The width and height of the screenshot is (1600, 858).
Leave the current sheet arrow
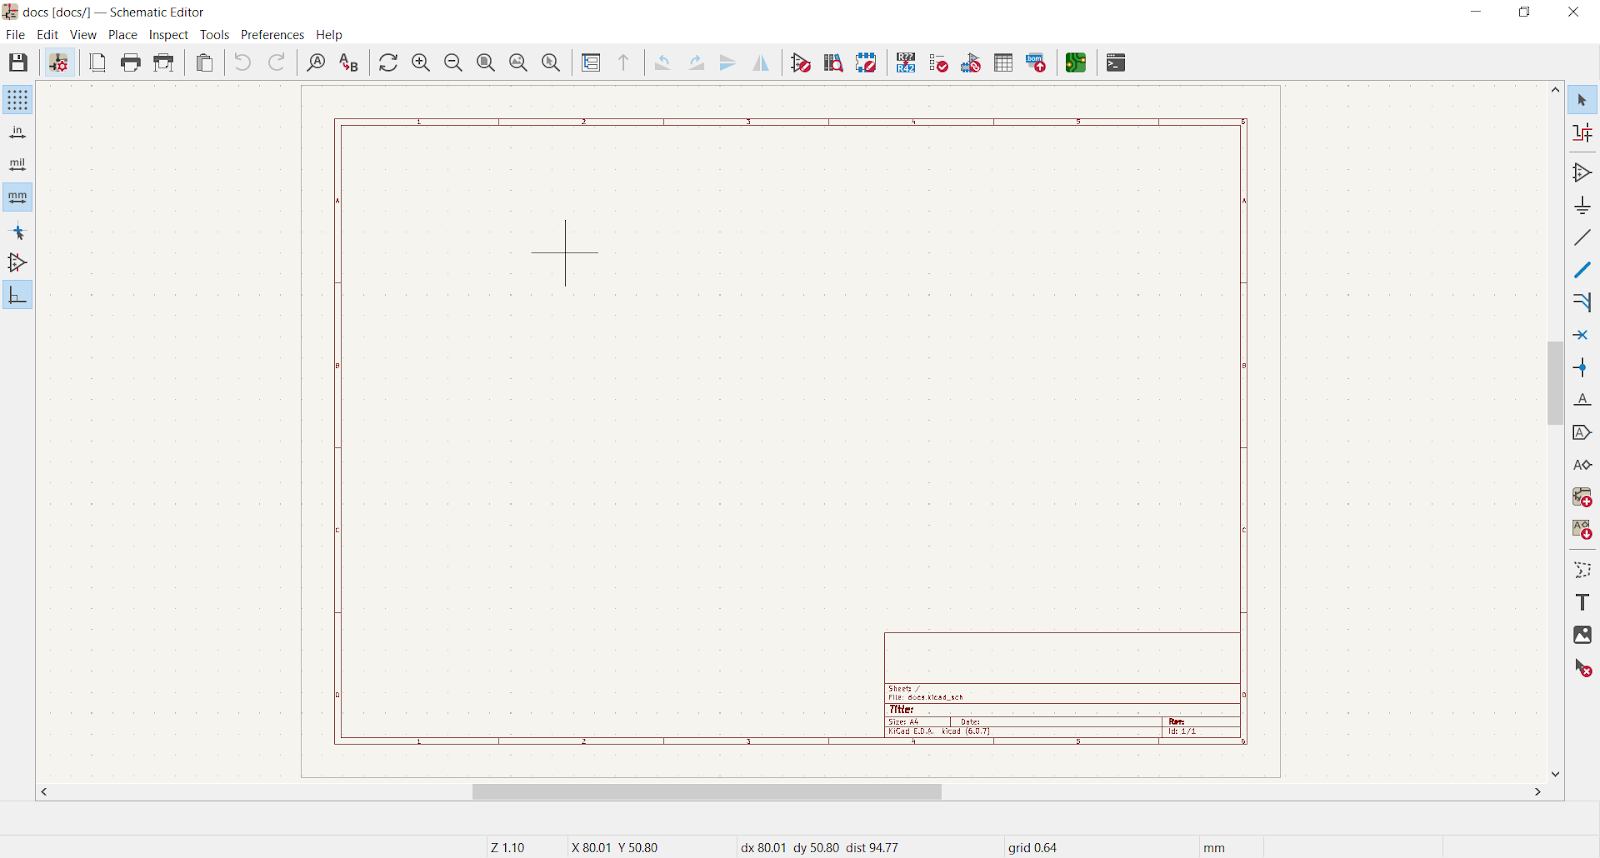click(x=624, y=63)
